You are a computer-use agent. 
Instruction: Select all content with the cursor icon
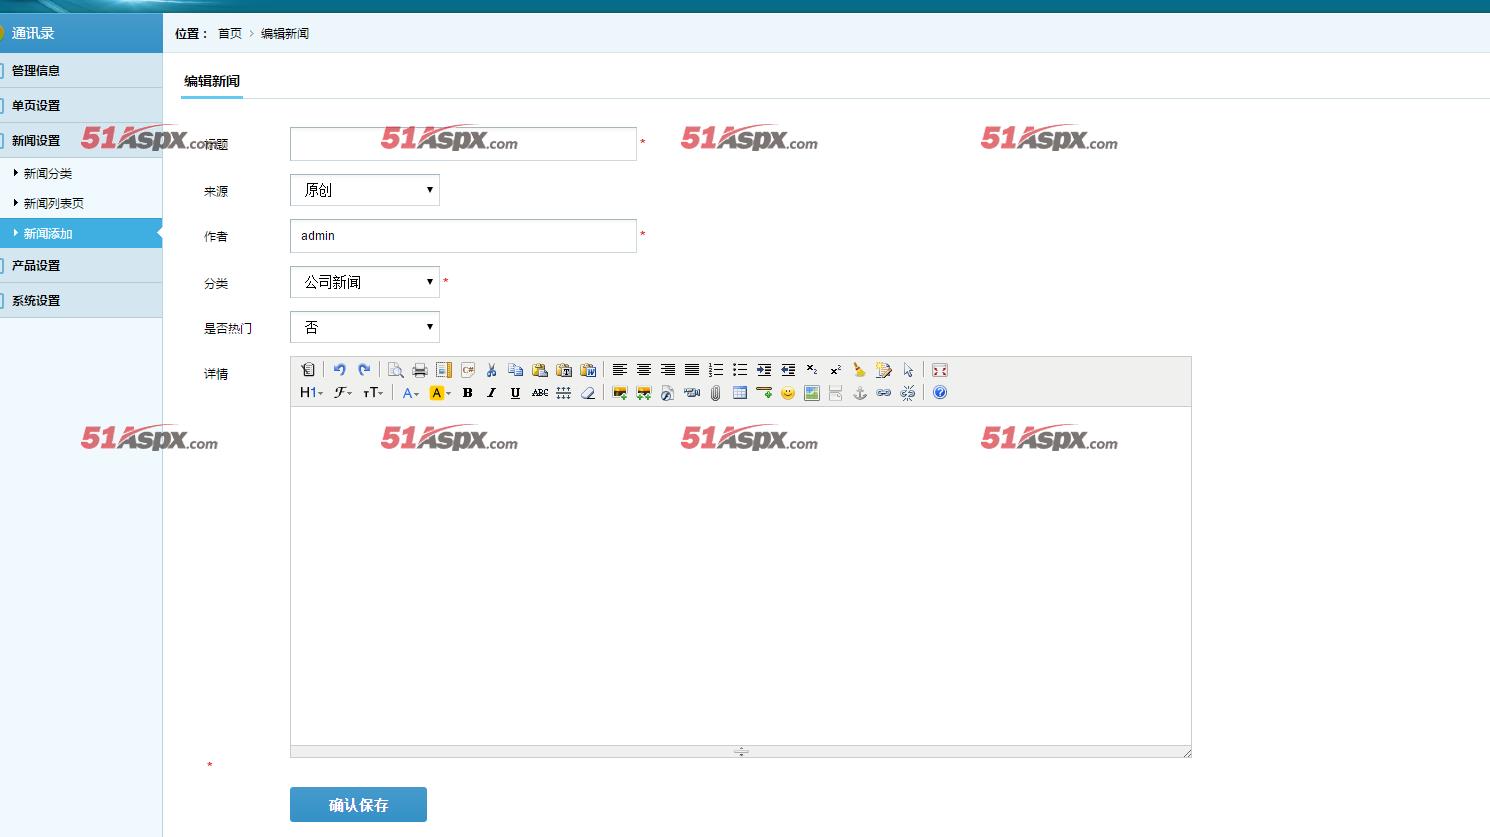[908, 370]
